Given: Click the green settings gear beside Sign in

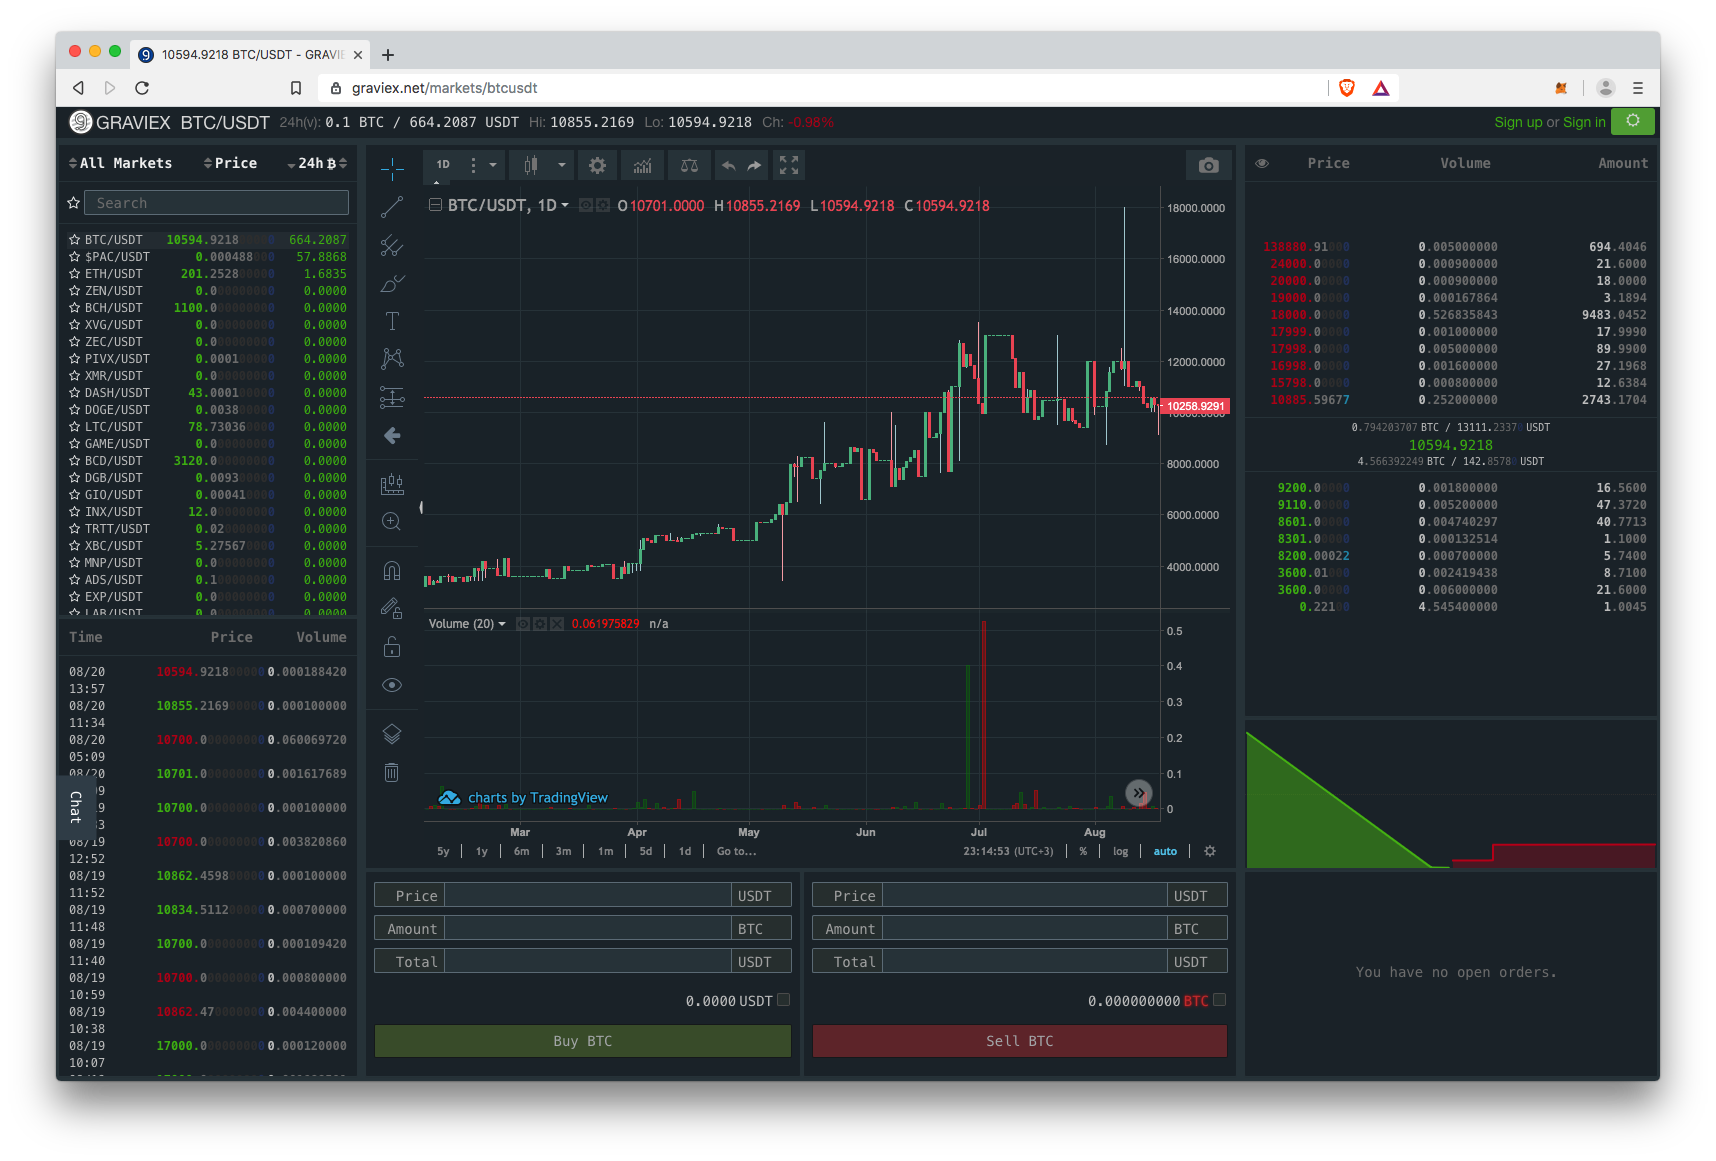Looking at the screenshot, I should (1633, 121).
